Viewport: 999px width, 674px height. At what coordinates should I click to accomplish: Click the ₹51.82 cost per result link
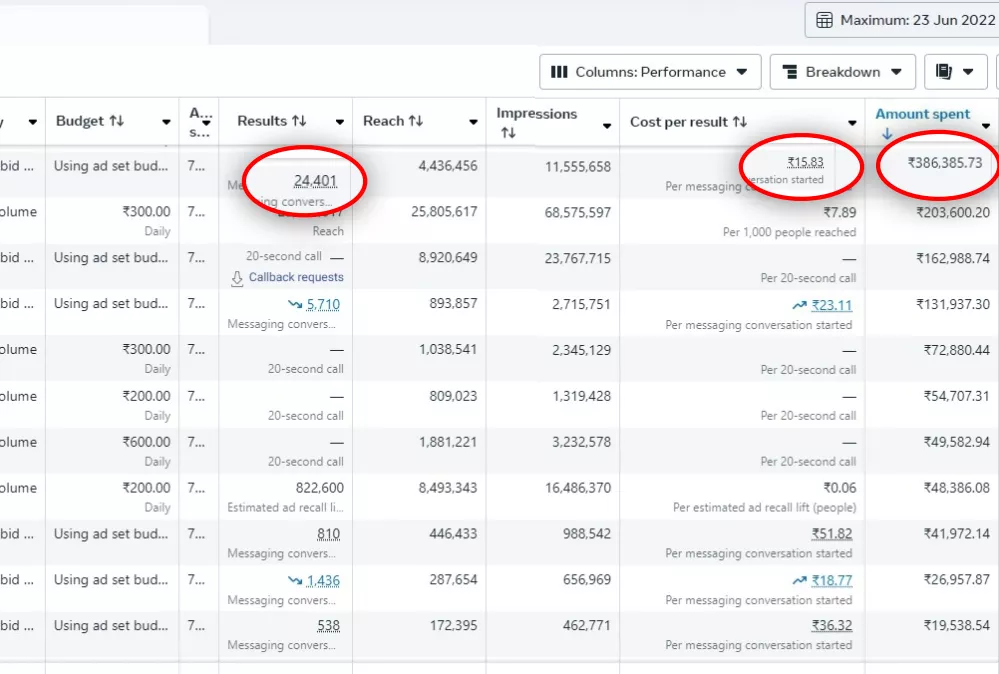tap(832, 534)
